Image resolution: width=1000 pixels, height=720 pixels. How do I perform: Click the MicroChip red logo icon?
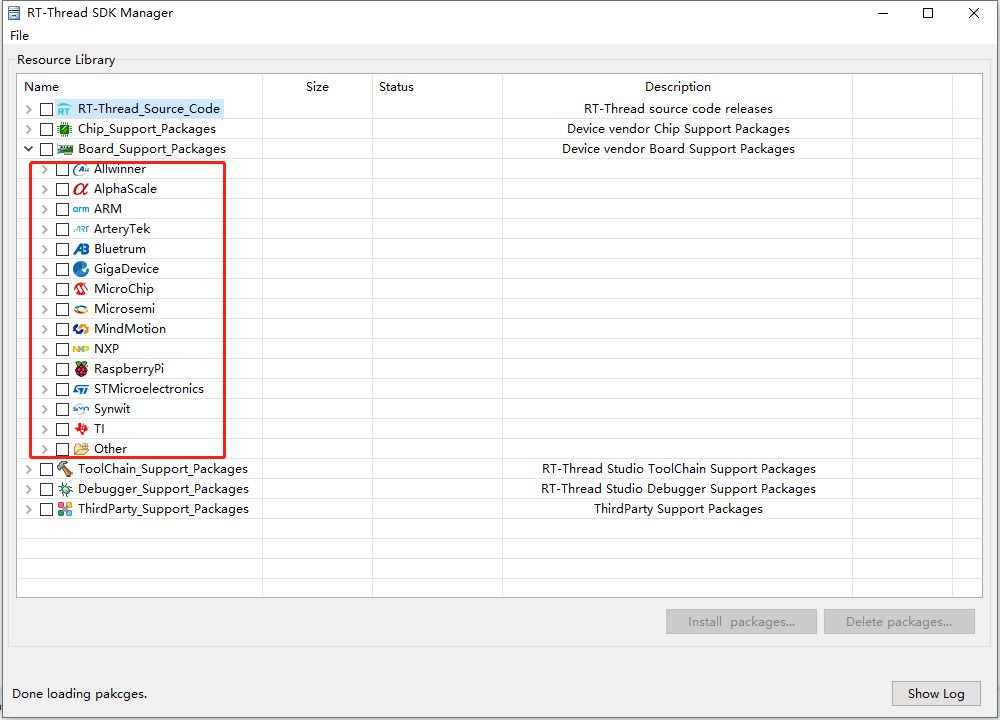click(x=81, y=289)
